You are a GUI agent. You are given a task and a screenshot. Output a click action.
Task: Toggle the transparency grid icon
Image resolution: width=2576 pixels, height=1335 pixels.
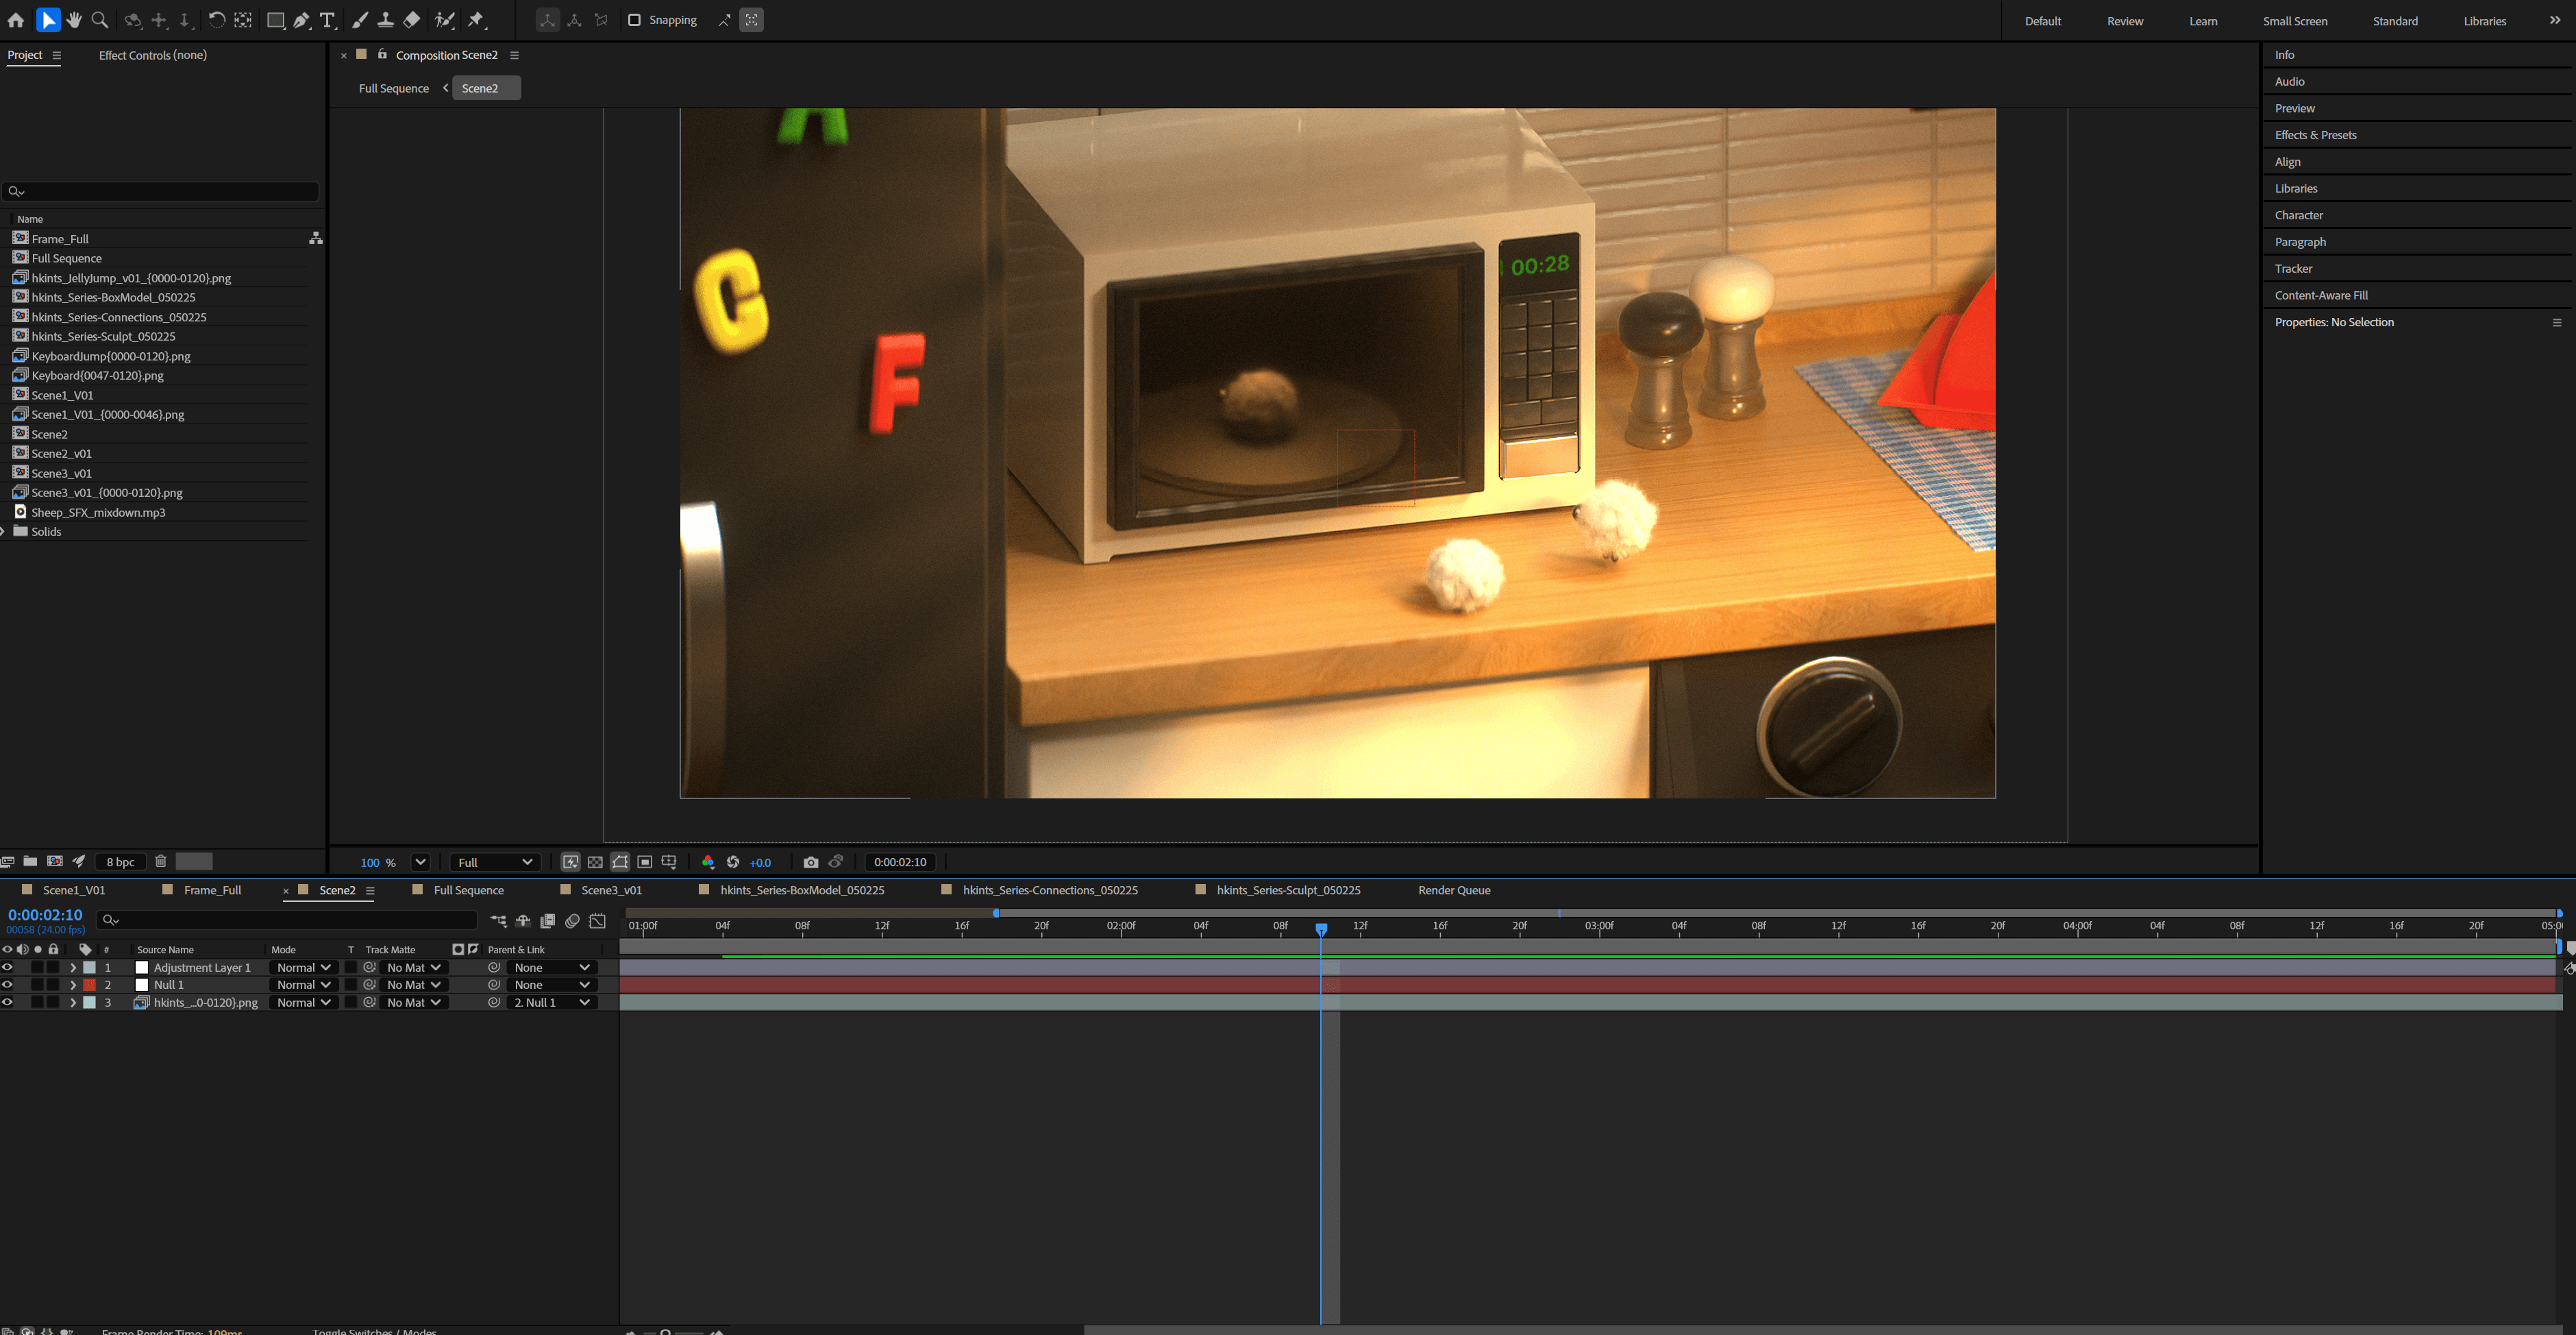(x=595, y=862)
